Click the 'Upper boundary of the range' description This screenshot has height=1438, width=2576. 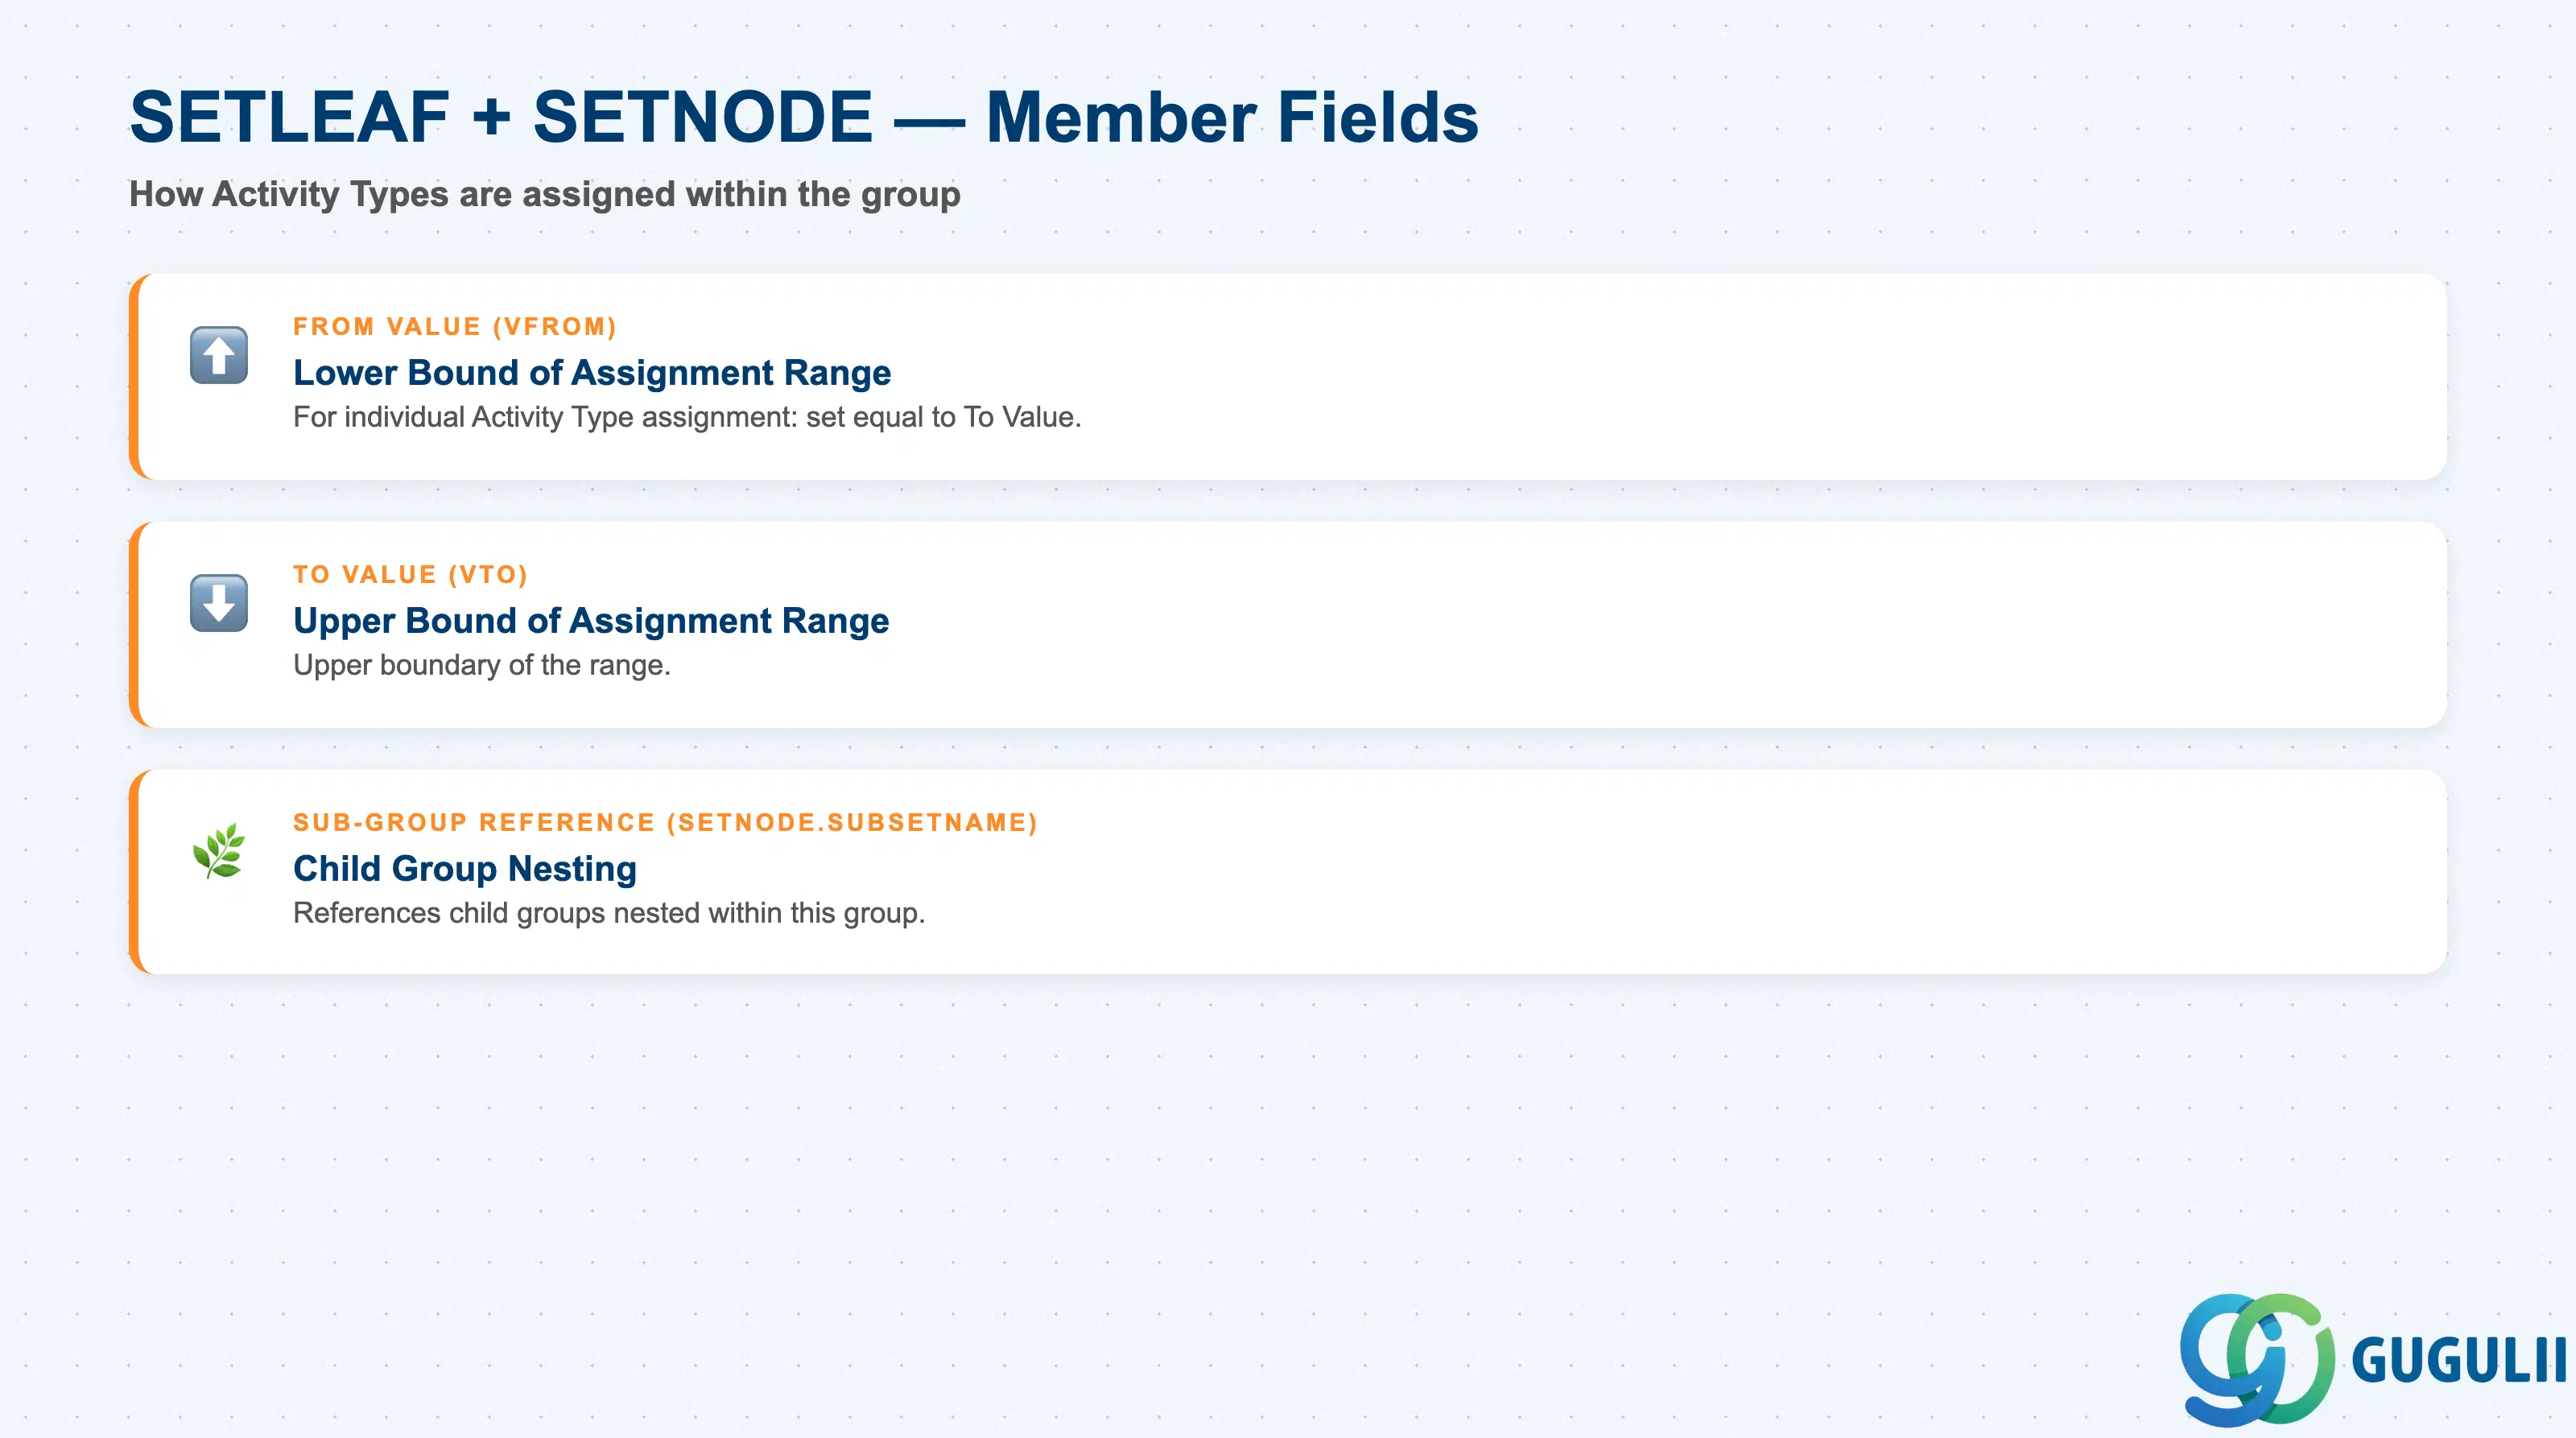482,665
